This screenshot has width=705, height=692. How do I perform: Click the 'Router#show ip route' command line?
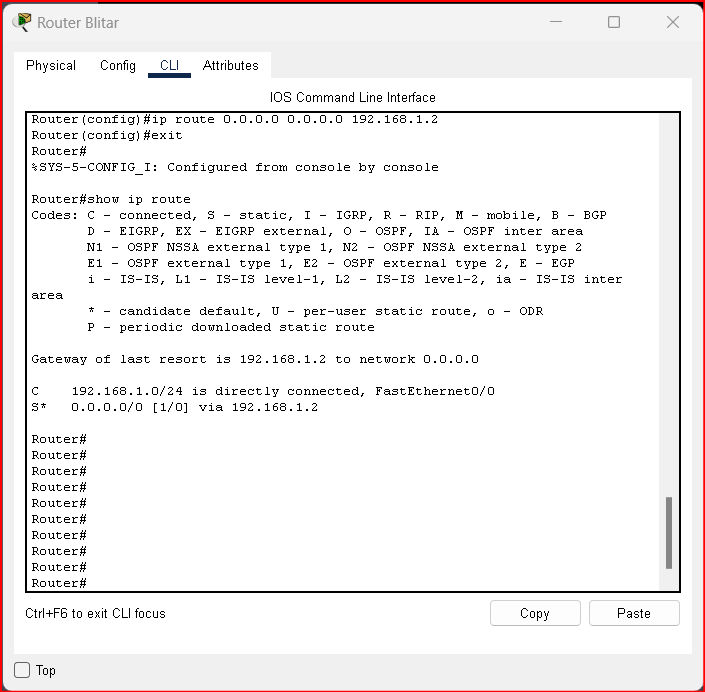pos(111,199)
